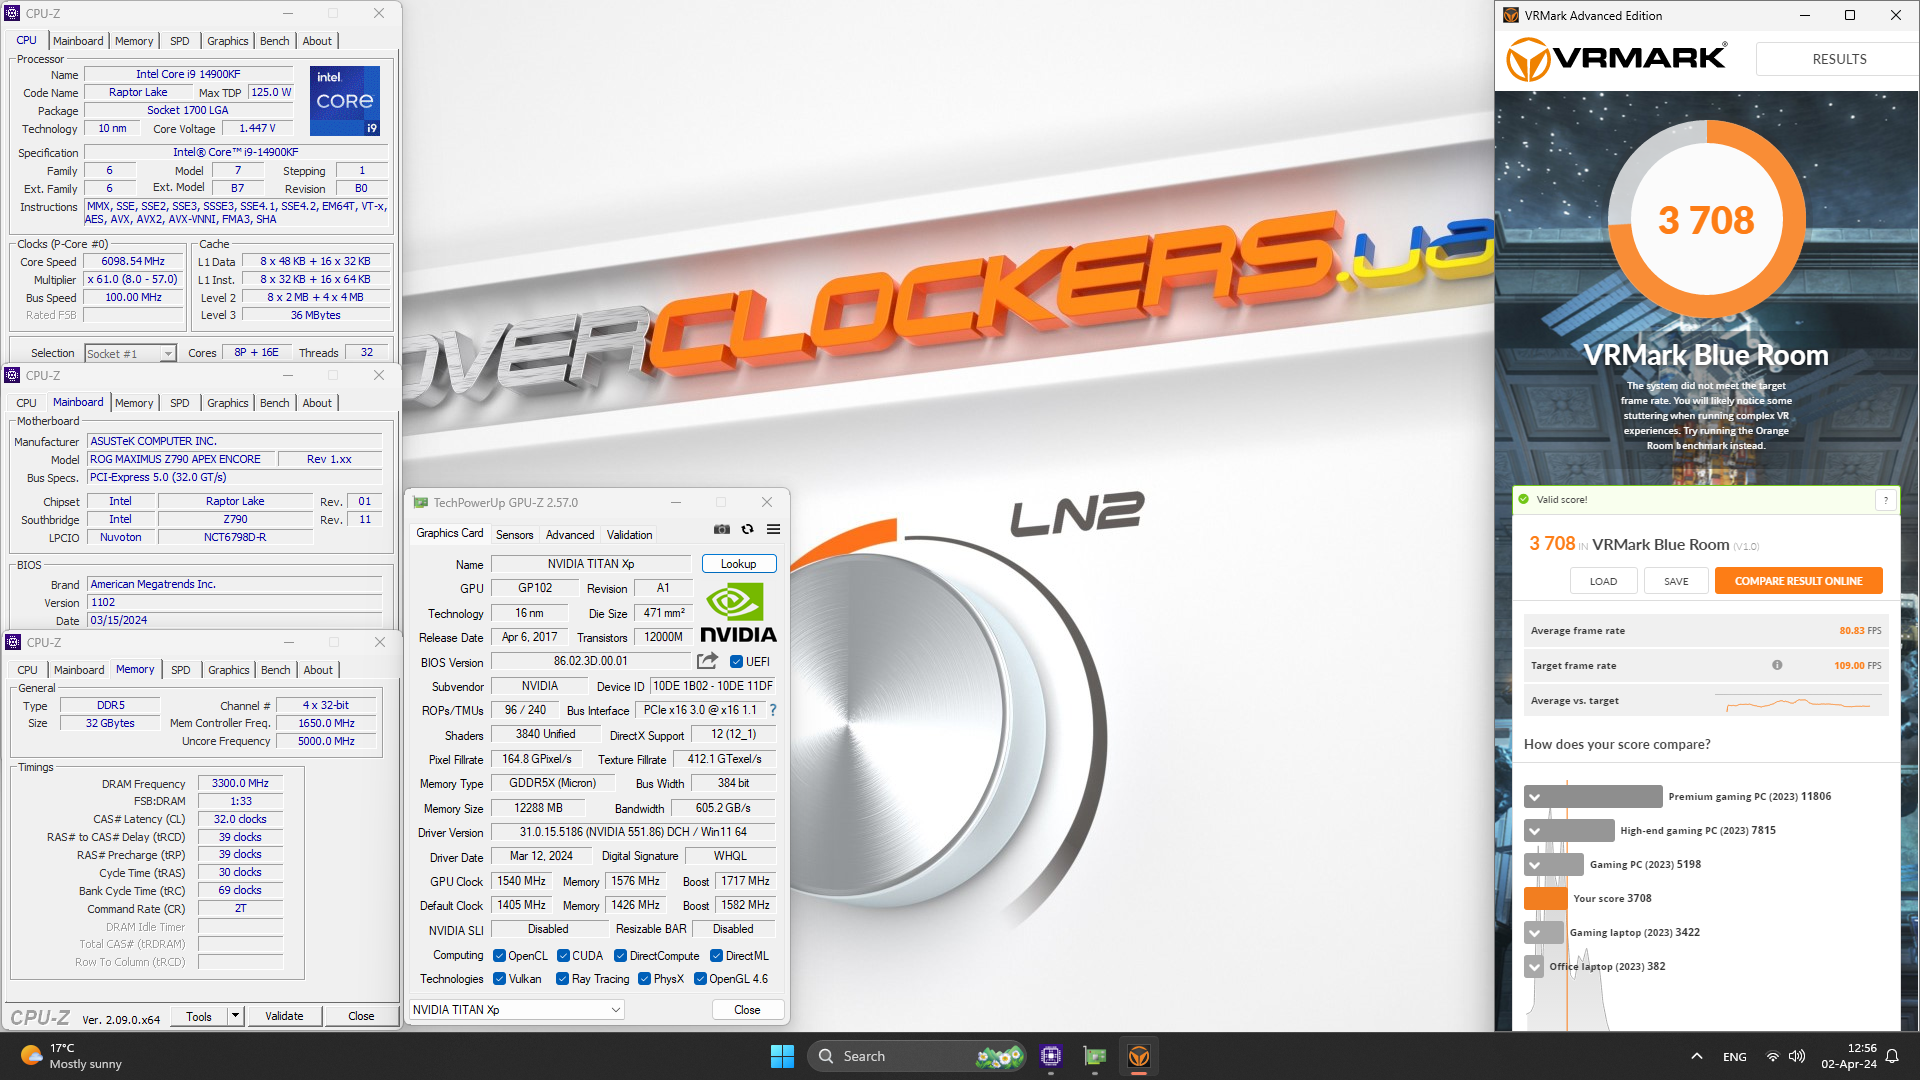Toggle the OpenCL checkbox

click(499, 956)
